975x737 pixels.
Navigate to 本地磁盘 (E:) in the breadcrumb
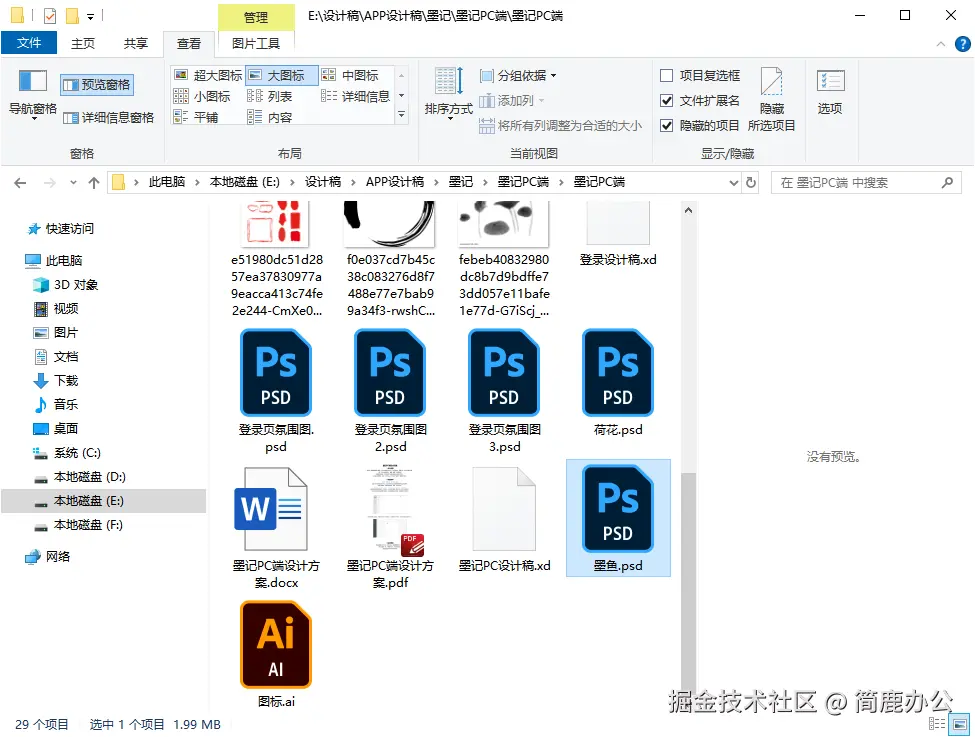pyautogui.click(x=244, y=182)
